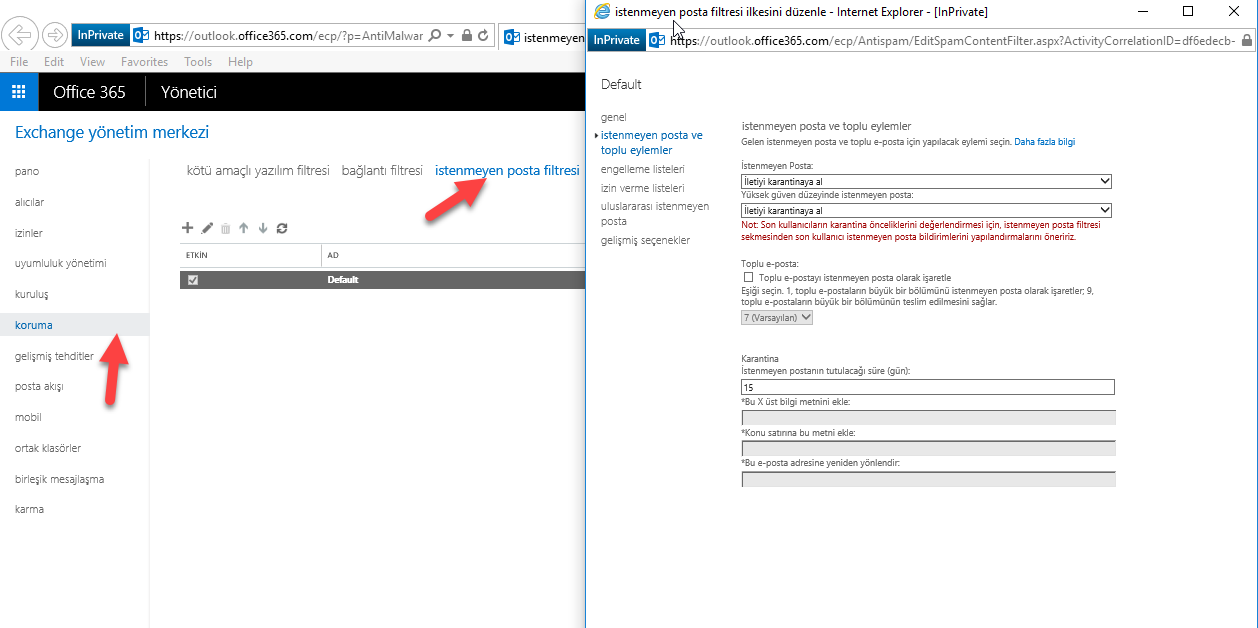Click the 'Yönetici' header link

pos(189,92)
